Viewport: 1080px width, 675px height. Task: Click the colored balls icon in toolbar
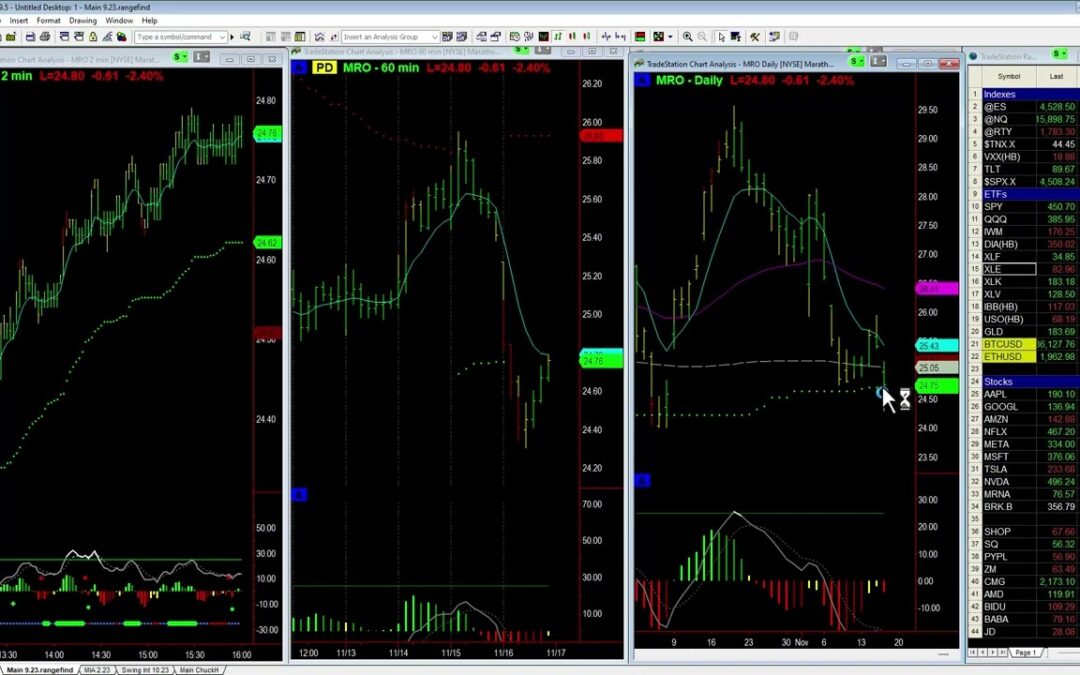121,37
